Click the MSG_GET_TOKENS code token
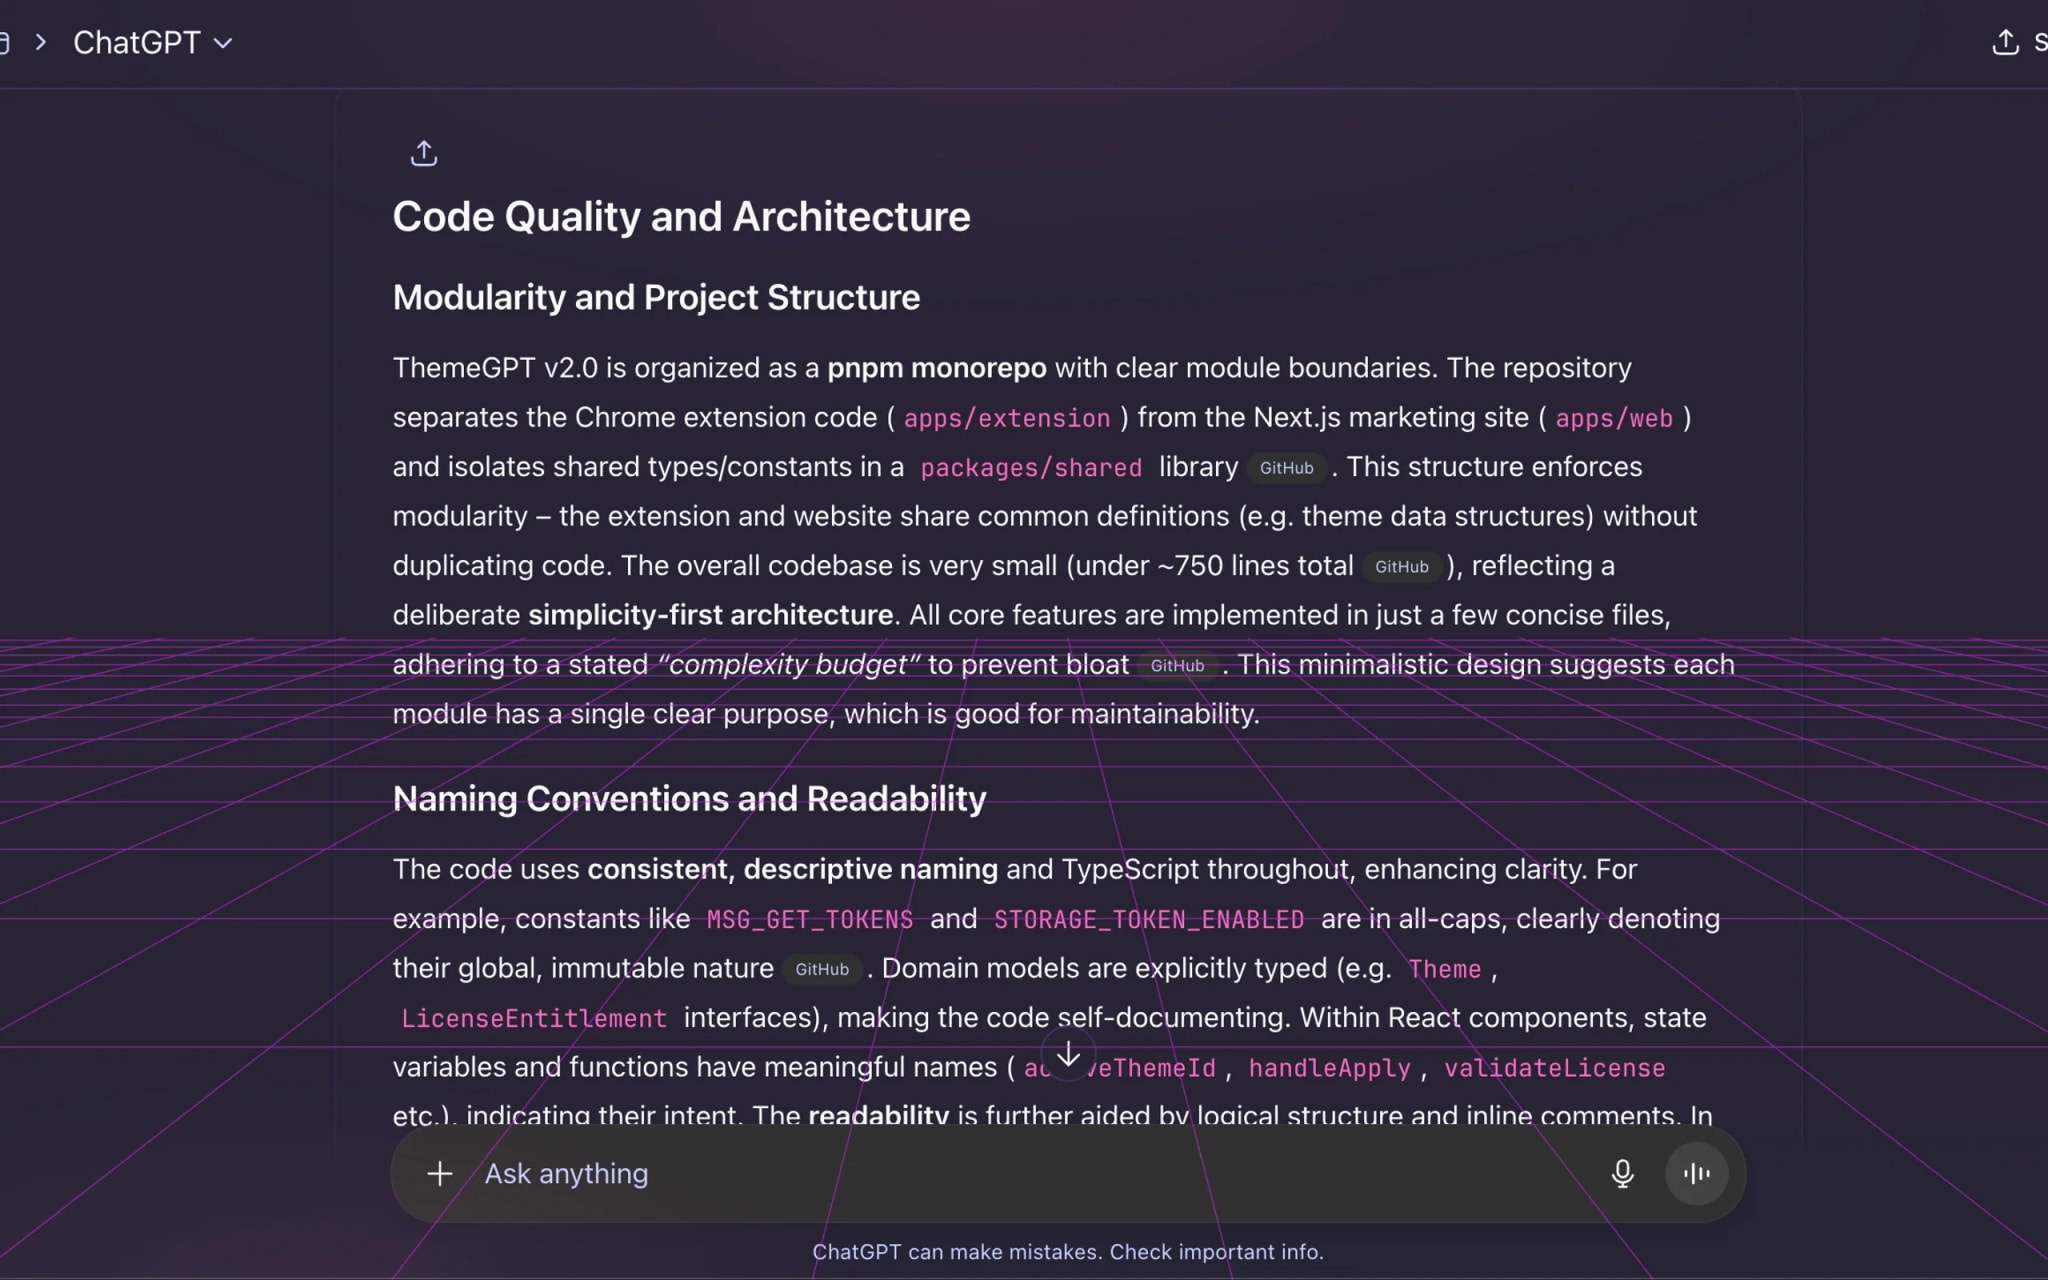Image resolution: width=2048 pixels, height=1280 pixels. click(x=810, y=919)
